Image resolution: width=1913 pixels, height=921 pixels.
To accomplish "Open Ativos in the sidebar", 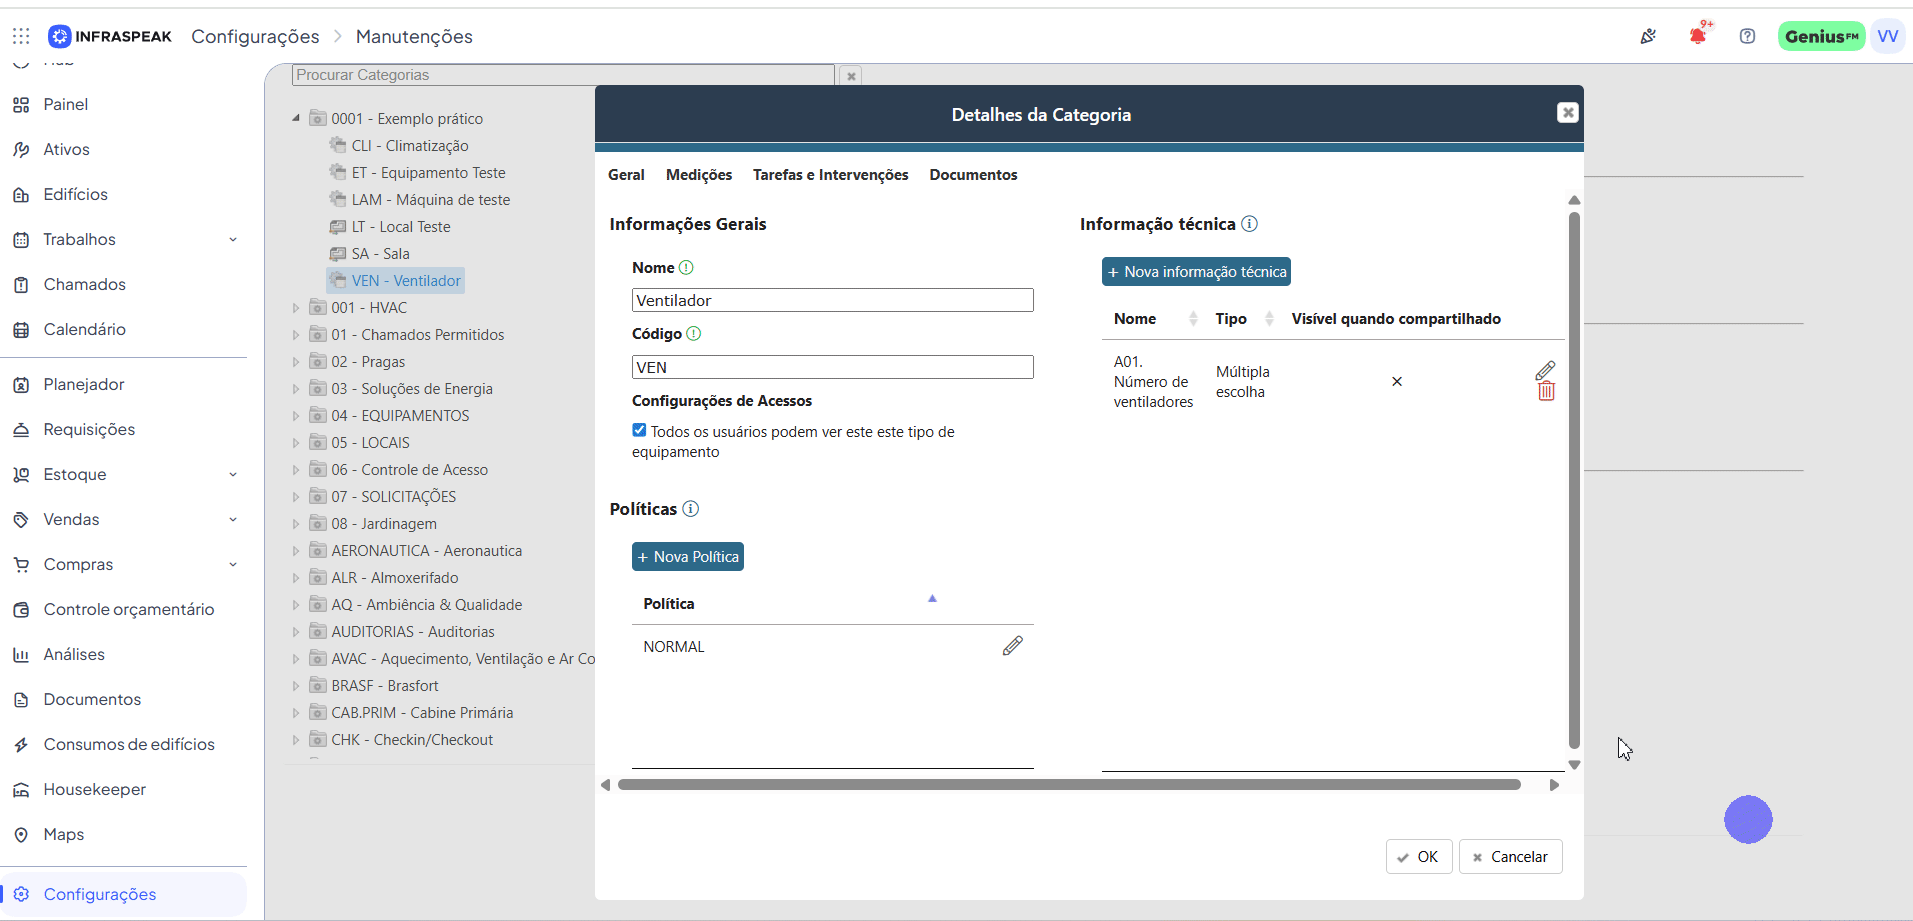I will [66, 149].
